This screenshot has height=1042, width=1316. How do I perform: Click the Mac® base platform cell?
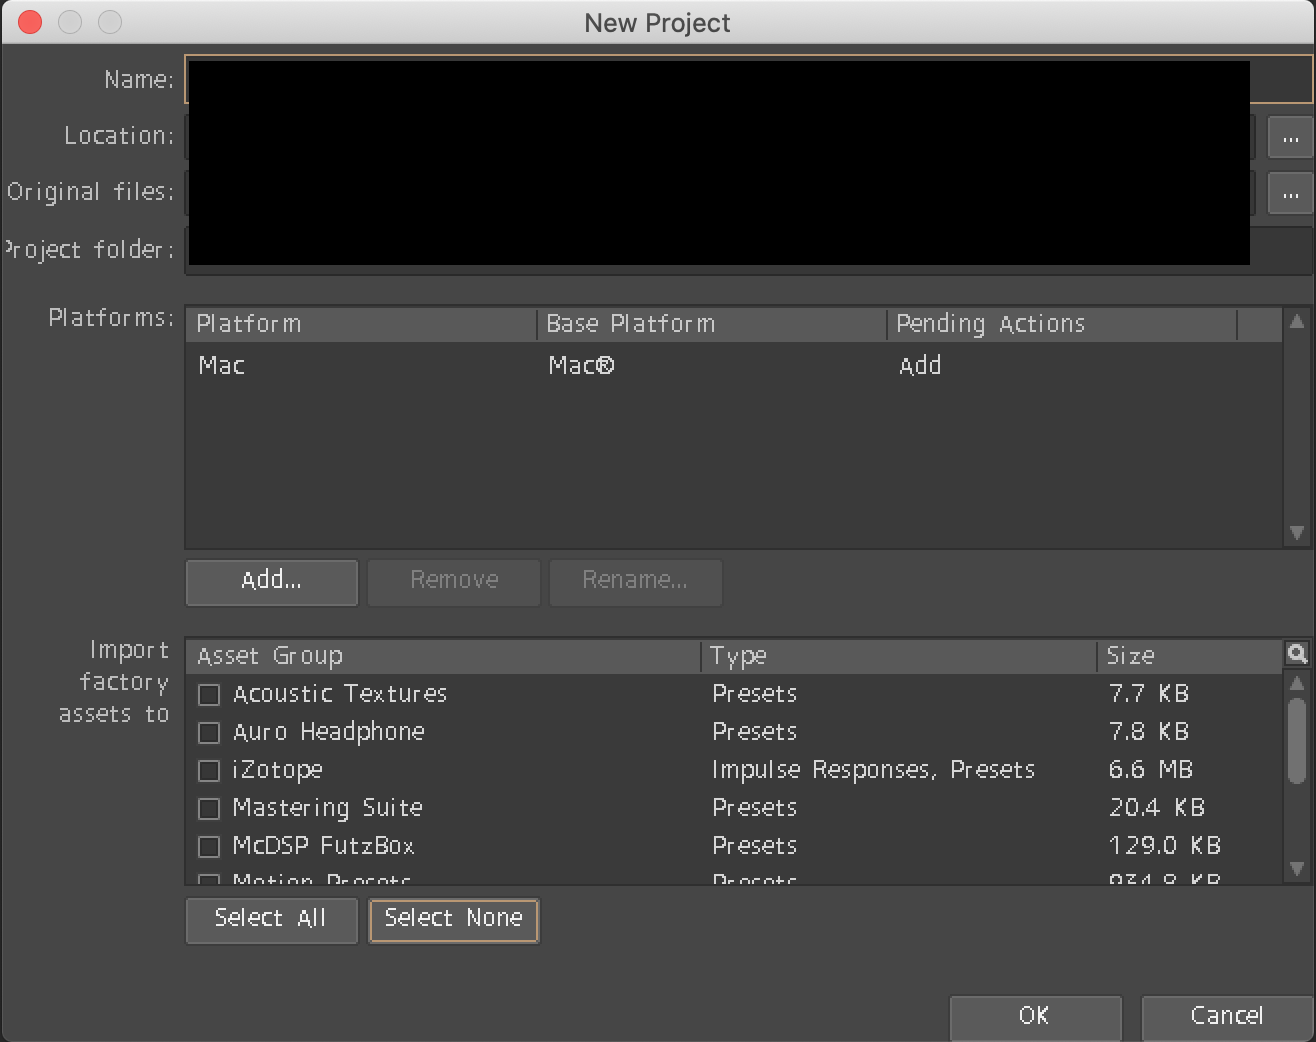[x=581, y=366]
